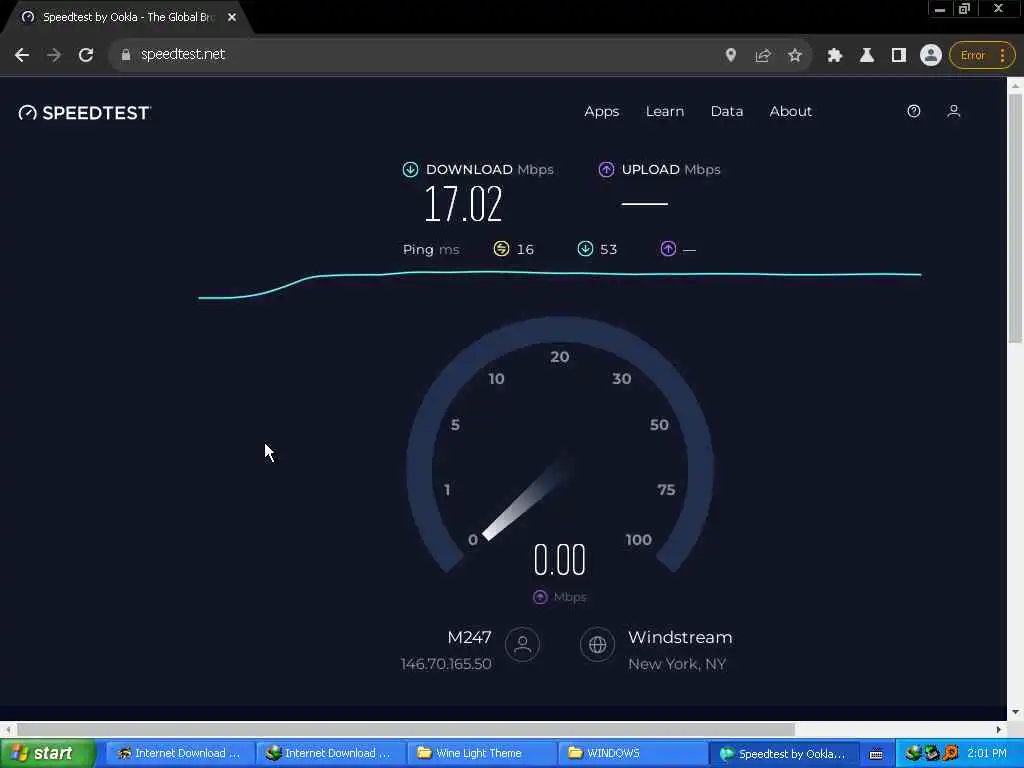Click New York, NY server location
Screen dimensions: 1024x768
677,664
